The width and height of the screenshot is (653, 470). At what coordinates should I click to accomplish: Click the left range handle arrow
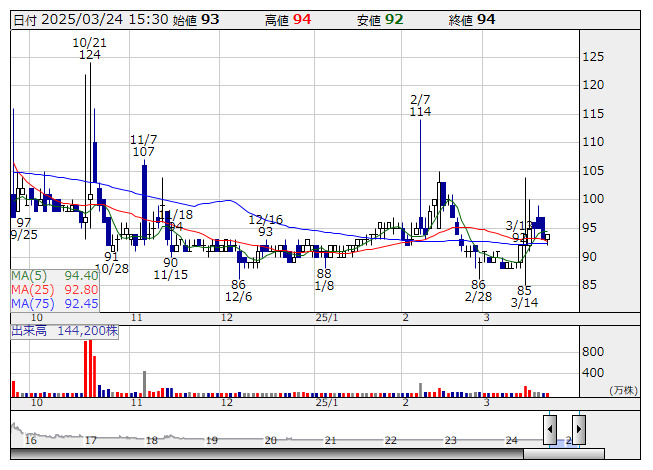tap(550, 430)
